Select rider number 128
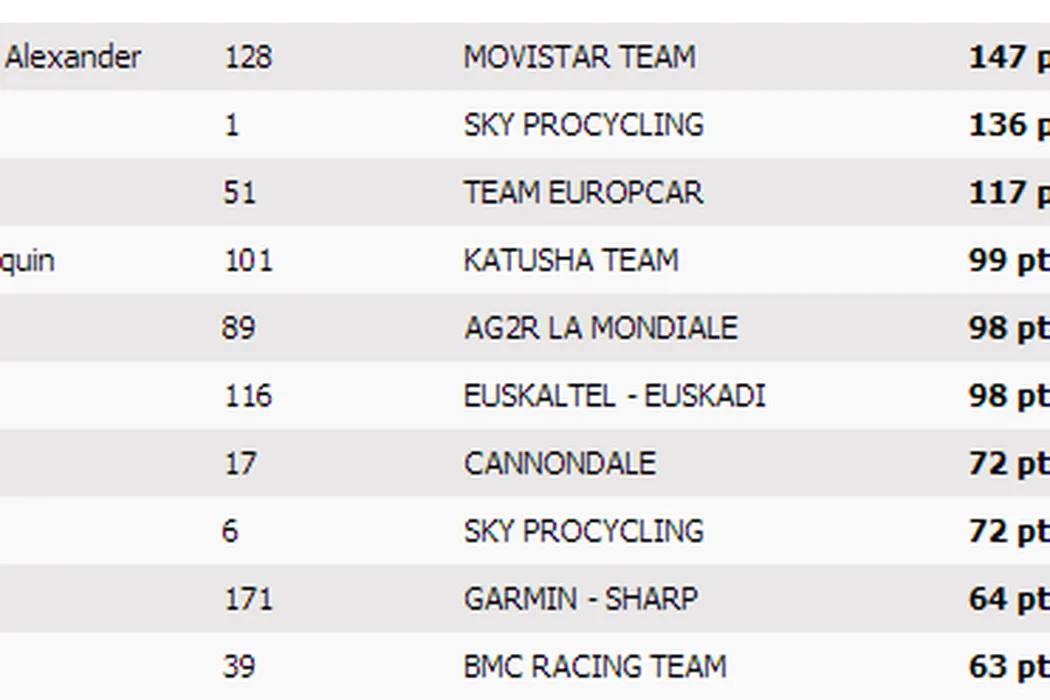This screenshot has height=700, width=1050. click(247, 57)
